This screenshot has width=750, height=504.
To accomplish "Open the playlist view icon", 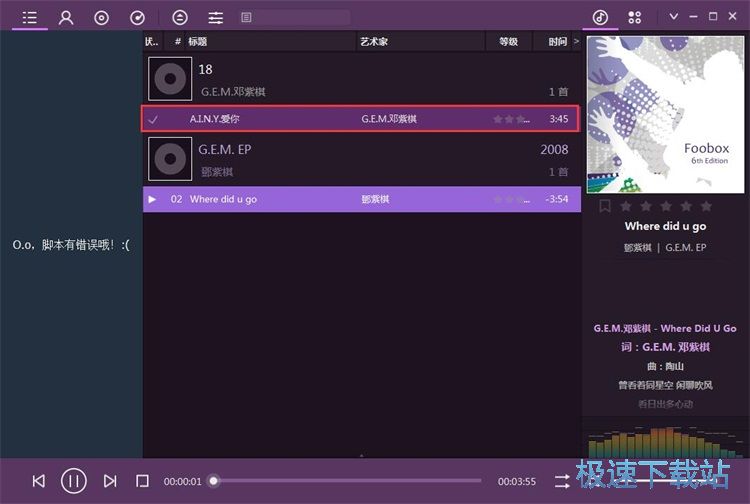I will tap(30, 18).
